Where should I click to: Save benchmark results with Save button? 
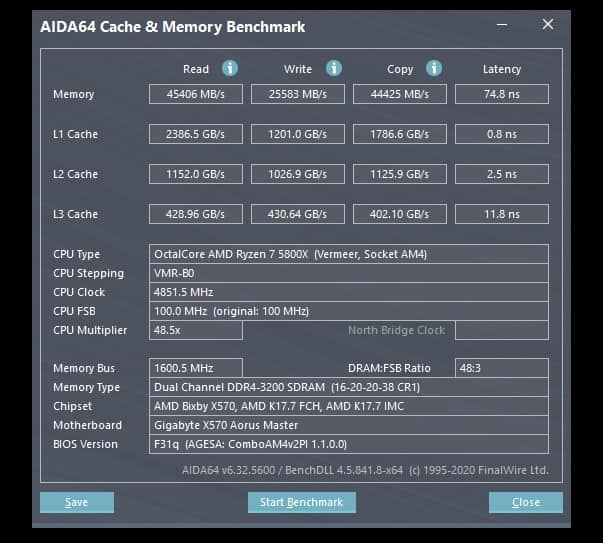click(x=77, y=502)
